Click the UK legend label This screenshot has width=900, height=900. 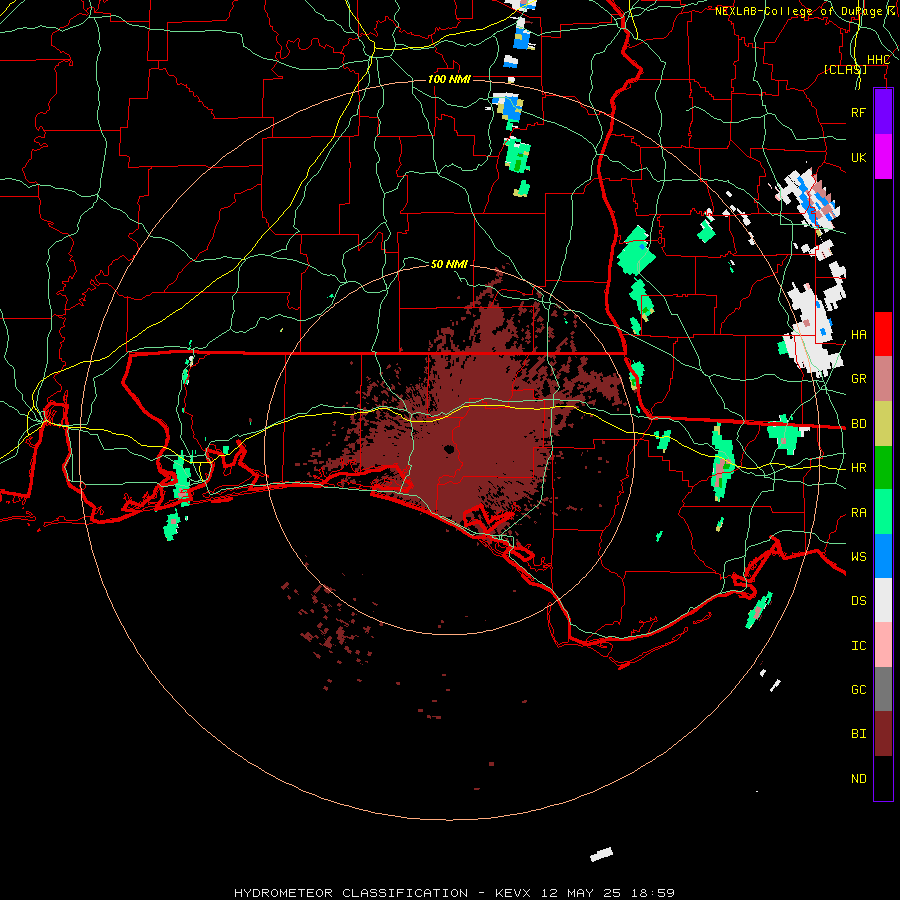pos(858,157)
